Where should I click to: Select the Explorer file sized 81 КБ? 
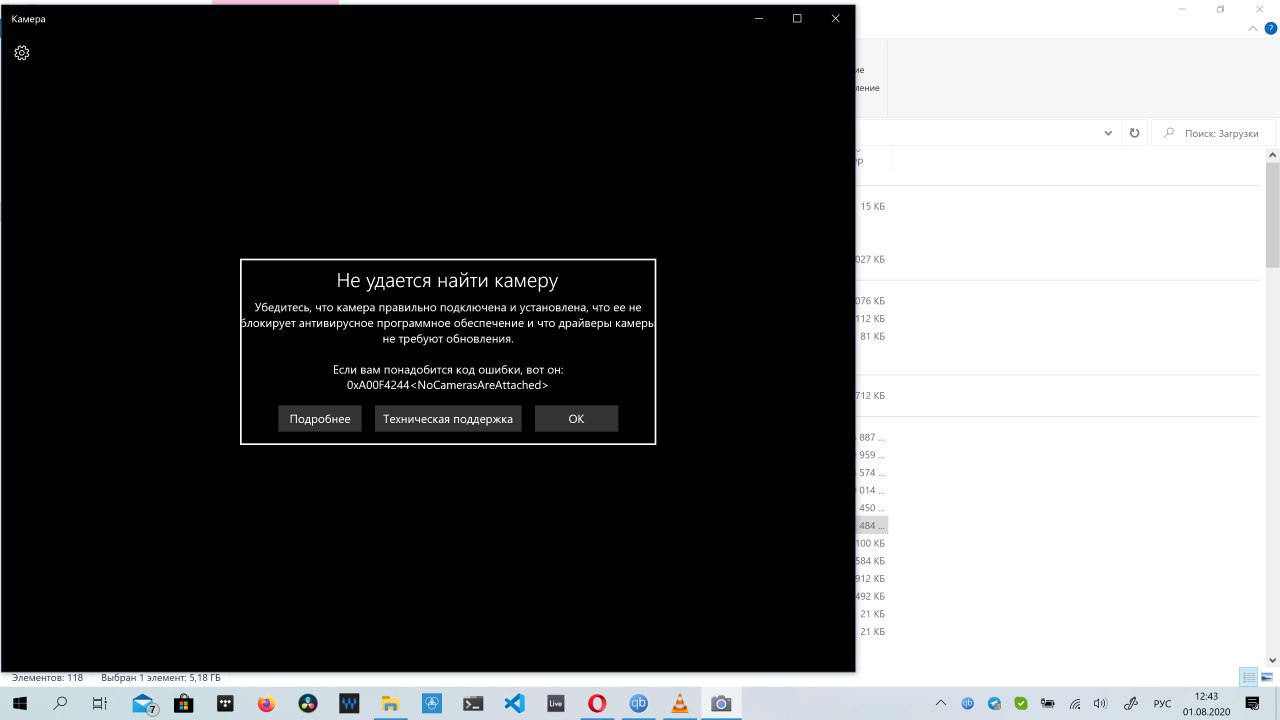point(872,337)
